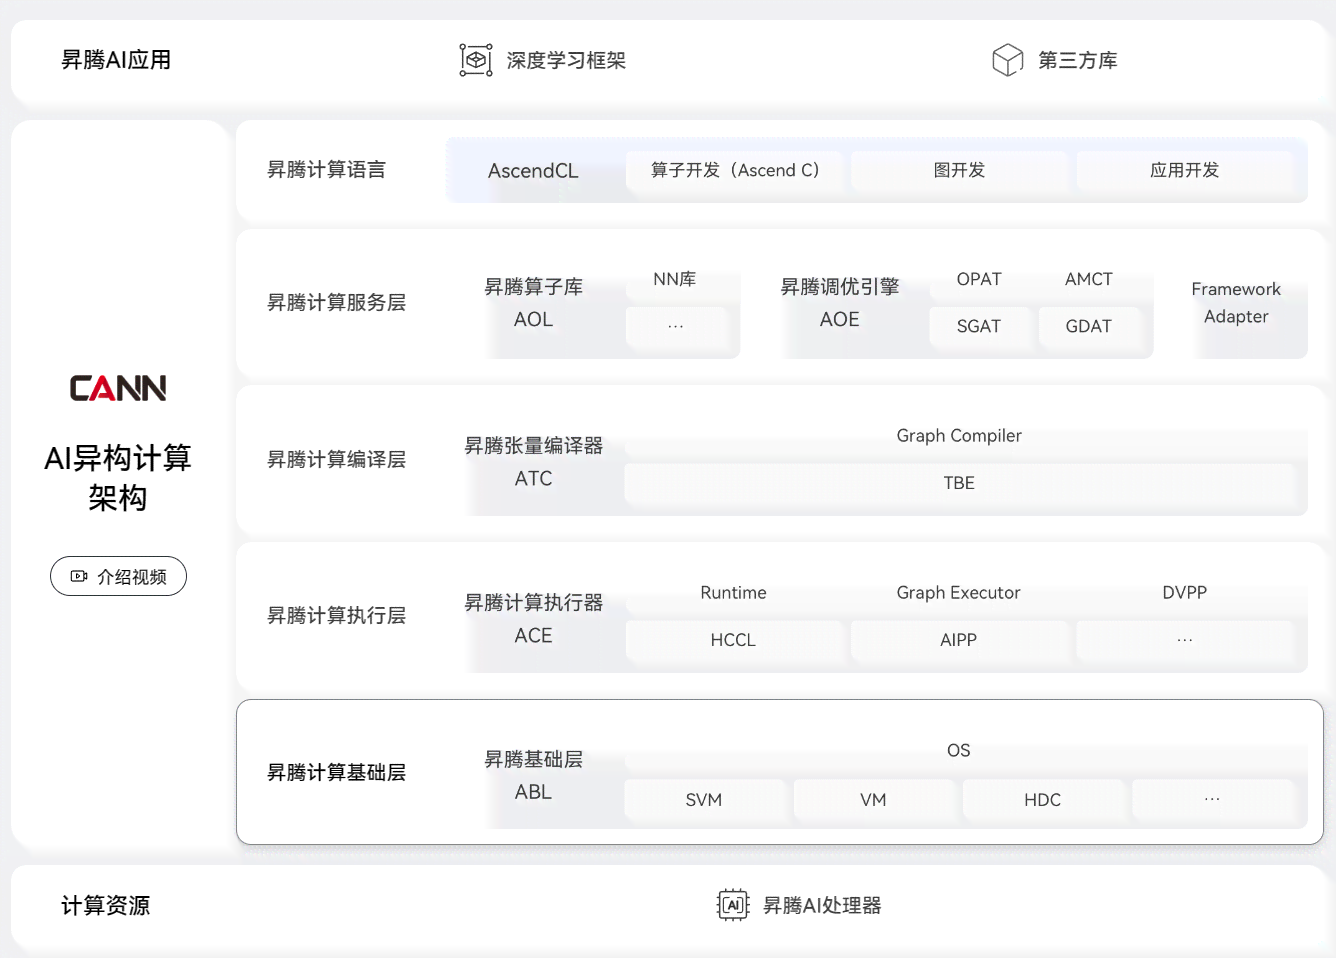Click the deep learning framework icon
Viewport: 1336px width, 958px height.
pos(476,60)
